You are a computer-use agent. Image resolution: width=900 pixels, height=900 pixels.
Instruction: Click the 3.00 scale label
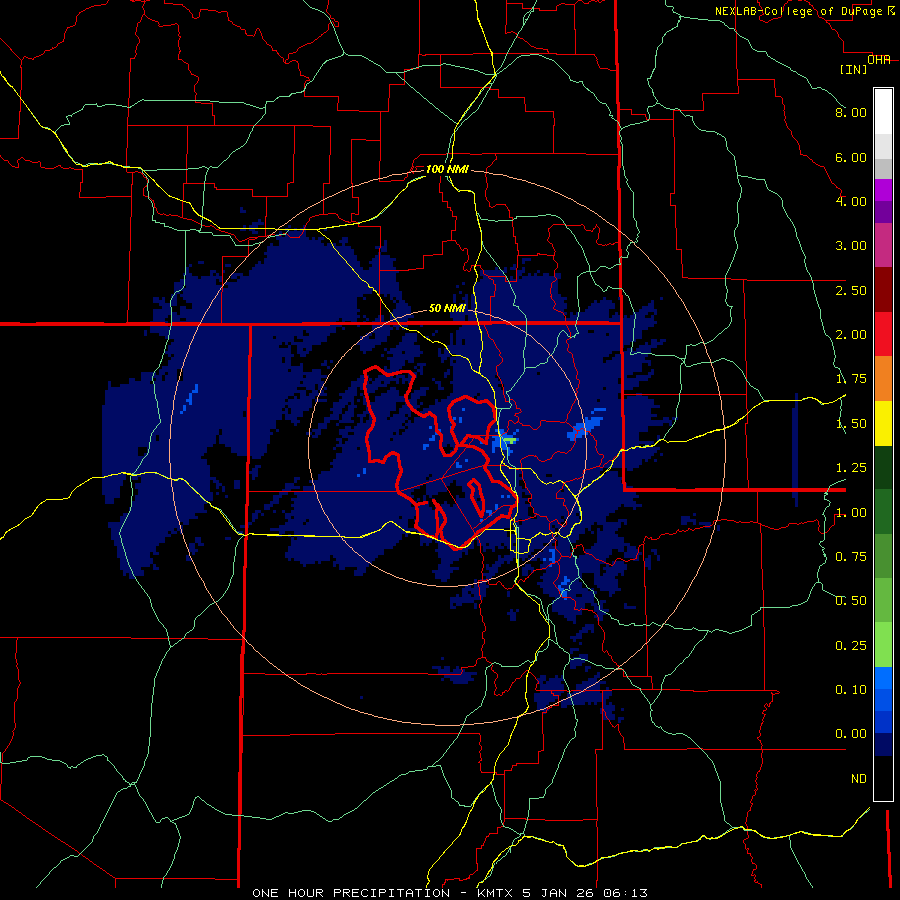click(x=851, y=246)
